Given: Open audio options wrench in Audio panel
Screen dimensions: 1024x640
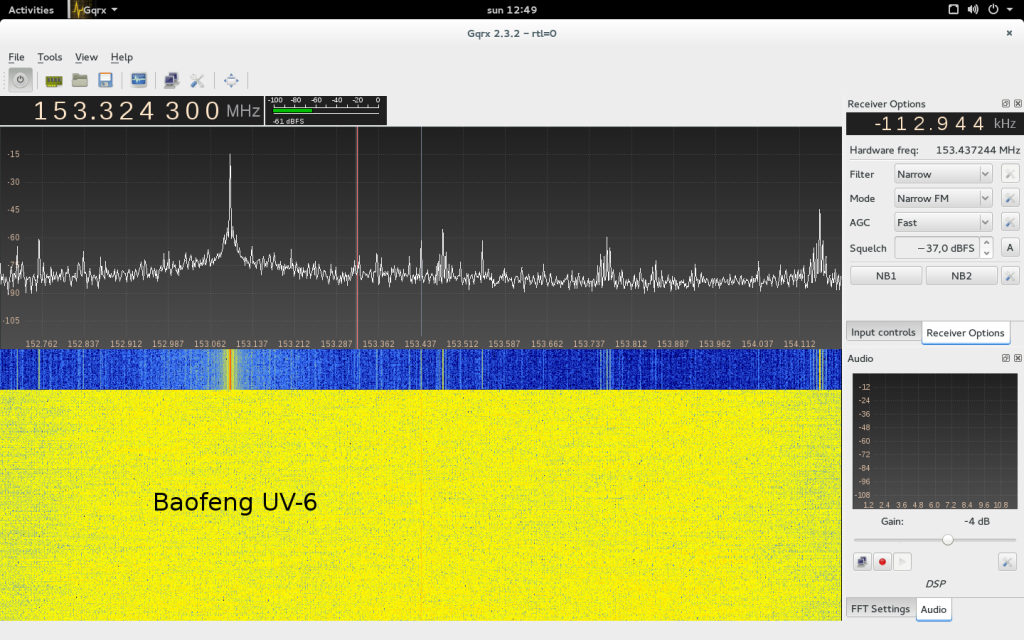Looking at the screenshot, I should 1007,562.
